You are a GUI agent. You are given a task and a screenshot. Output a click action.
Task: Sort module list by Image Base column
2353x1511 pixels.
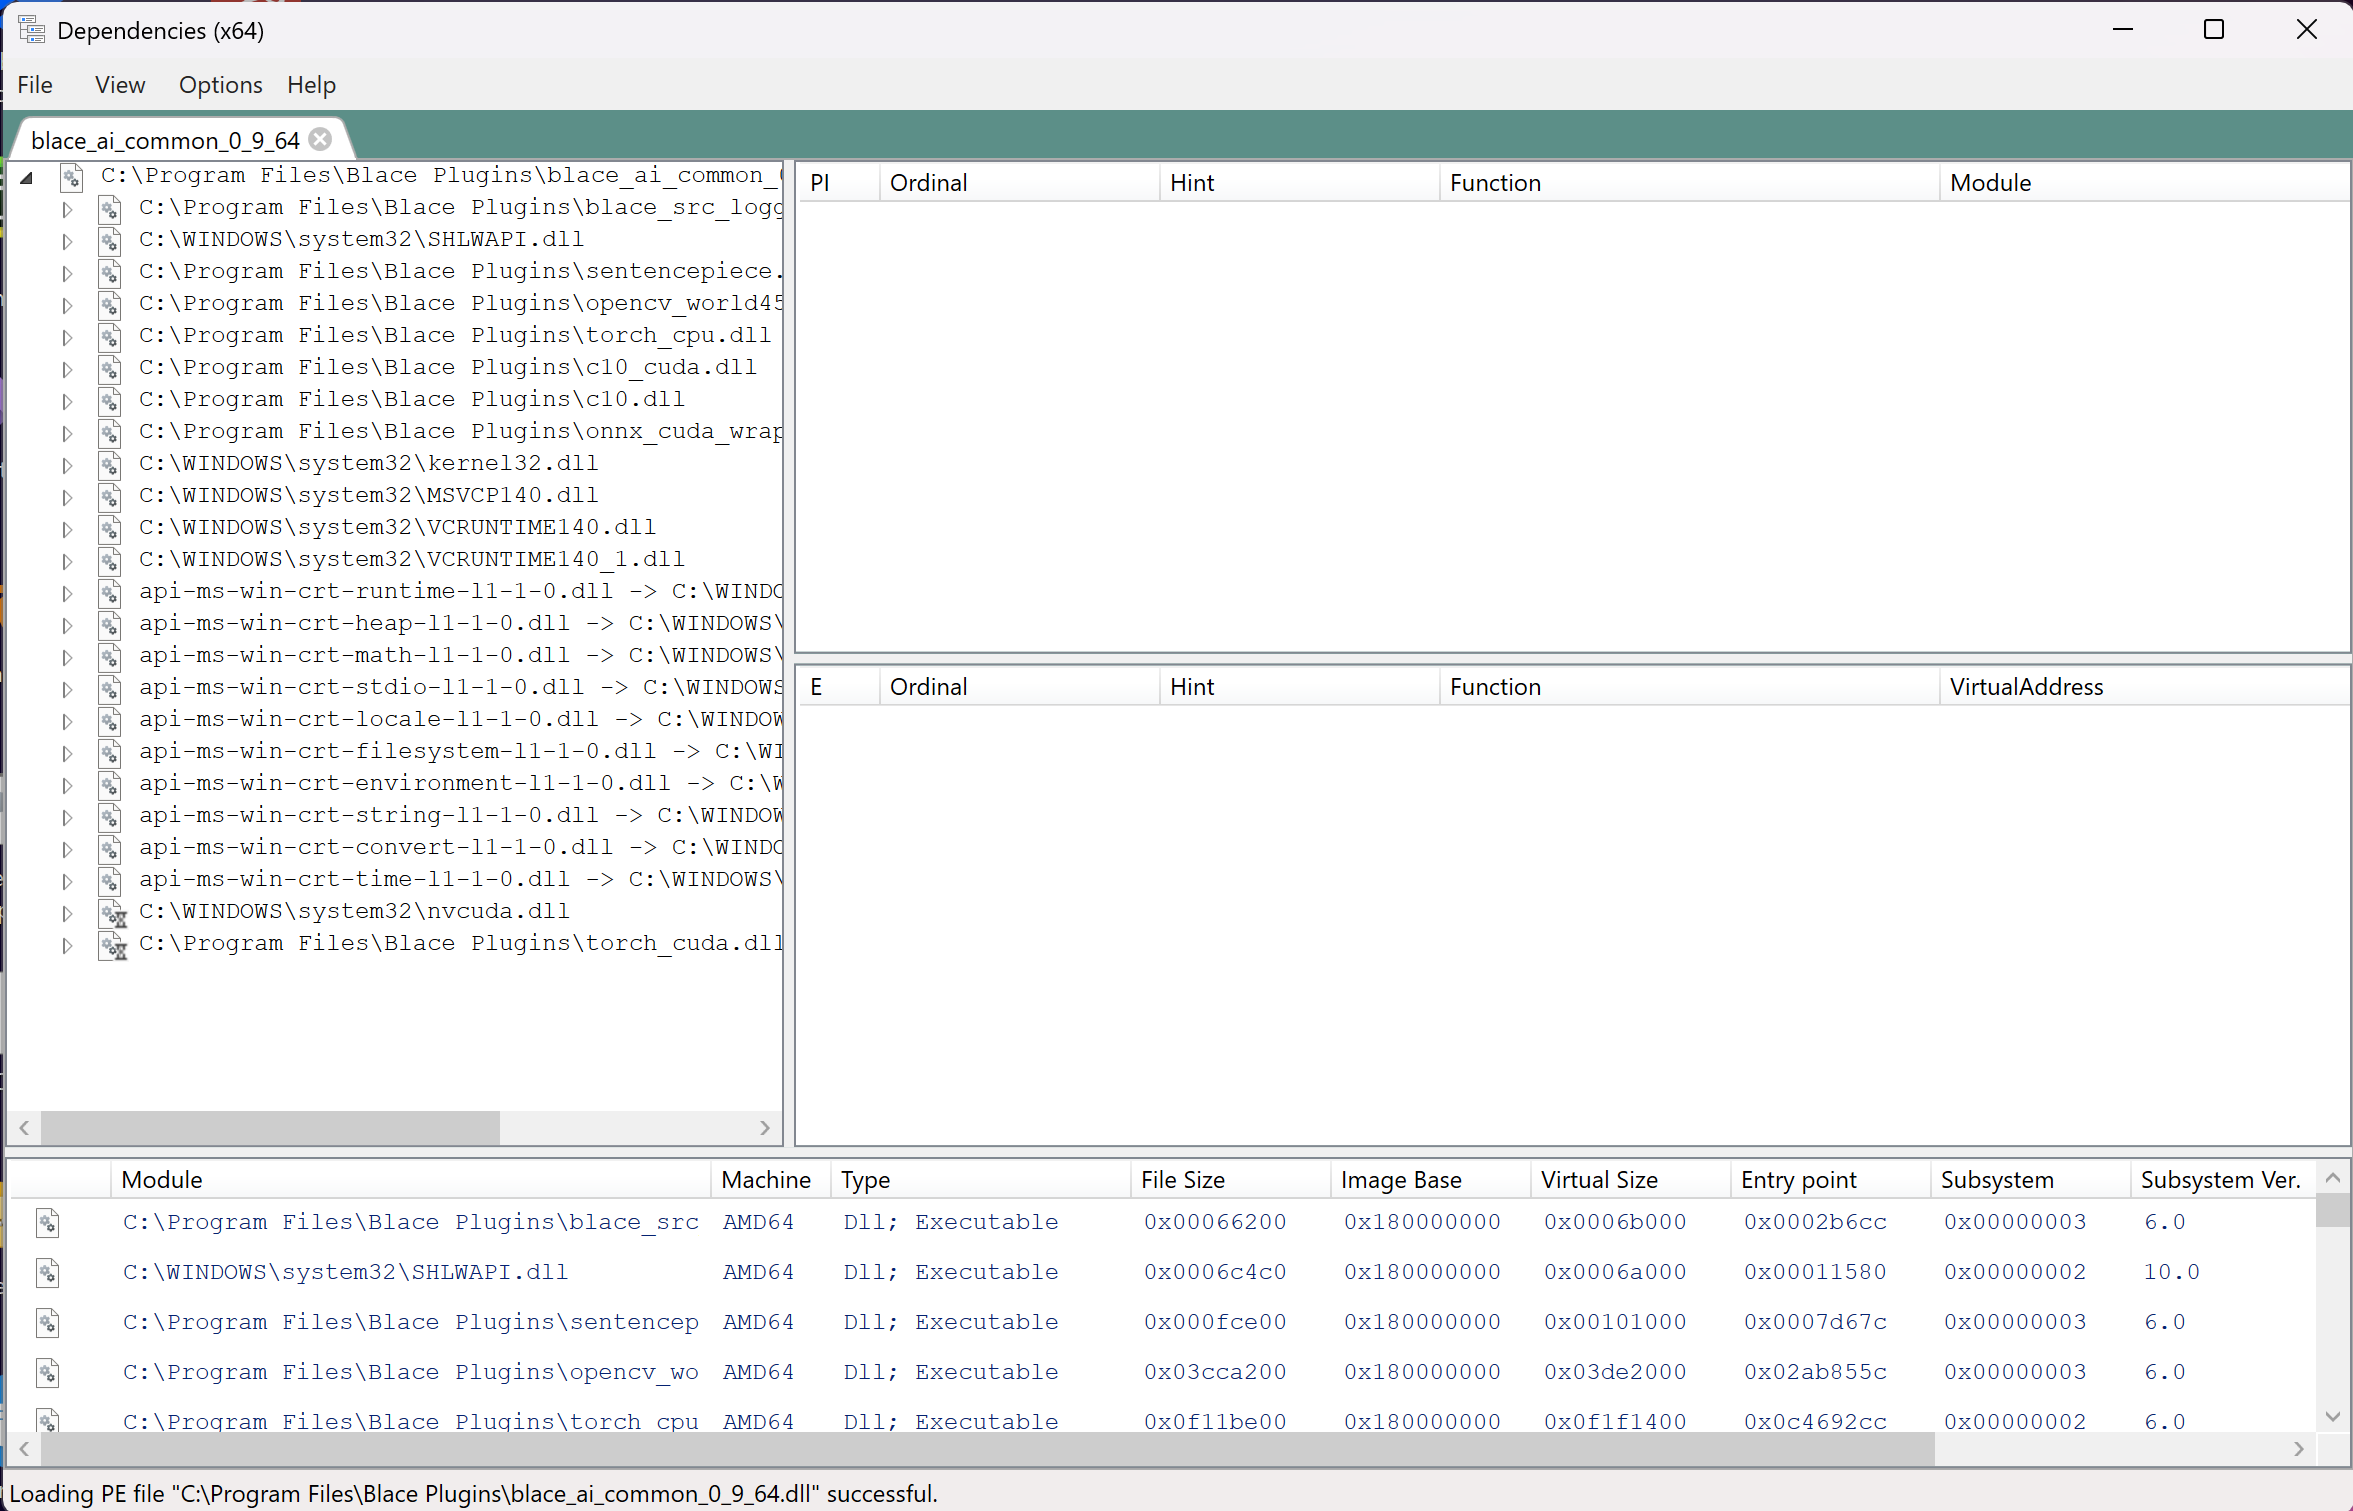point(1430,1180)
